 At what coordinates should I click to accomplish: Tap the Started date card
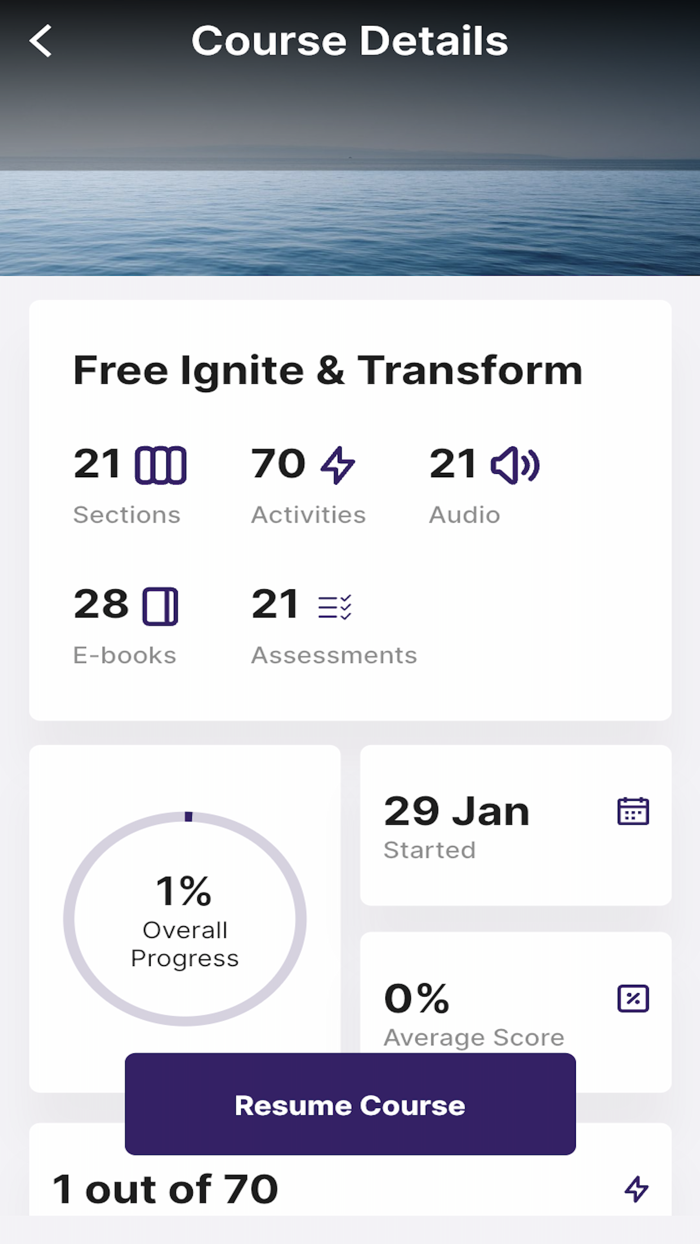[515, 823]
